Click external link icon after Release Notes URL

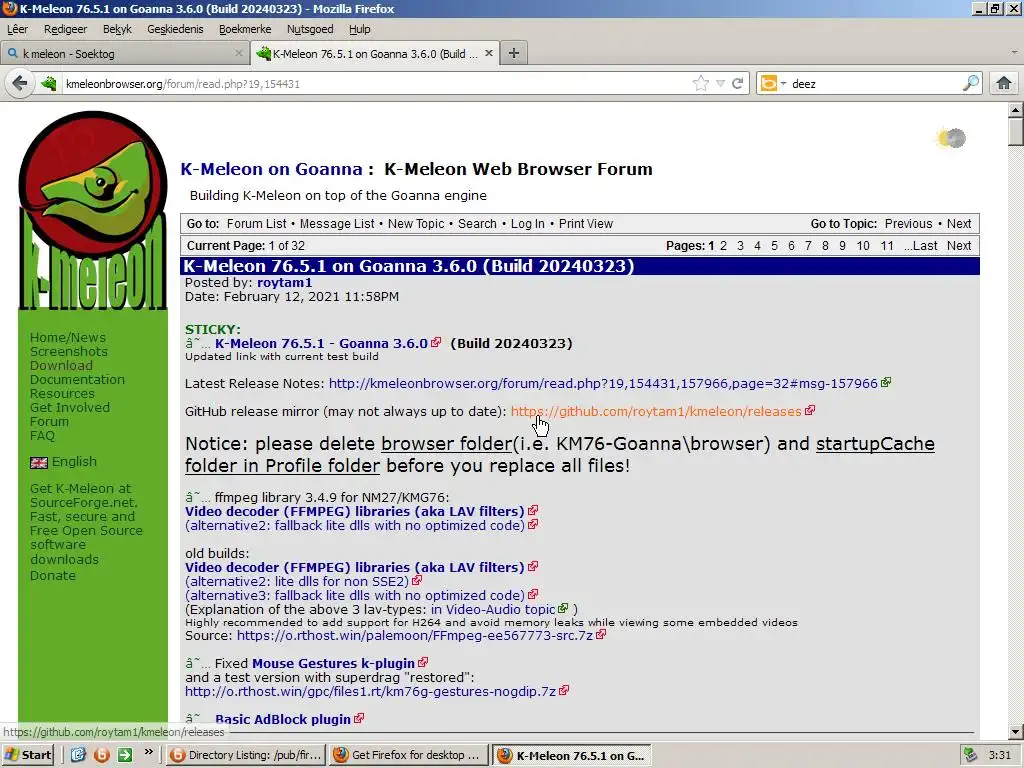pos(886,382)
